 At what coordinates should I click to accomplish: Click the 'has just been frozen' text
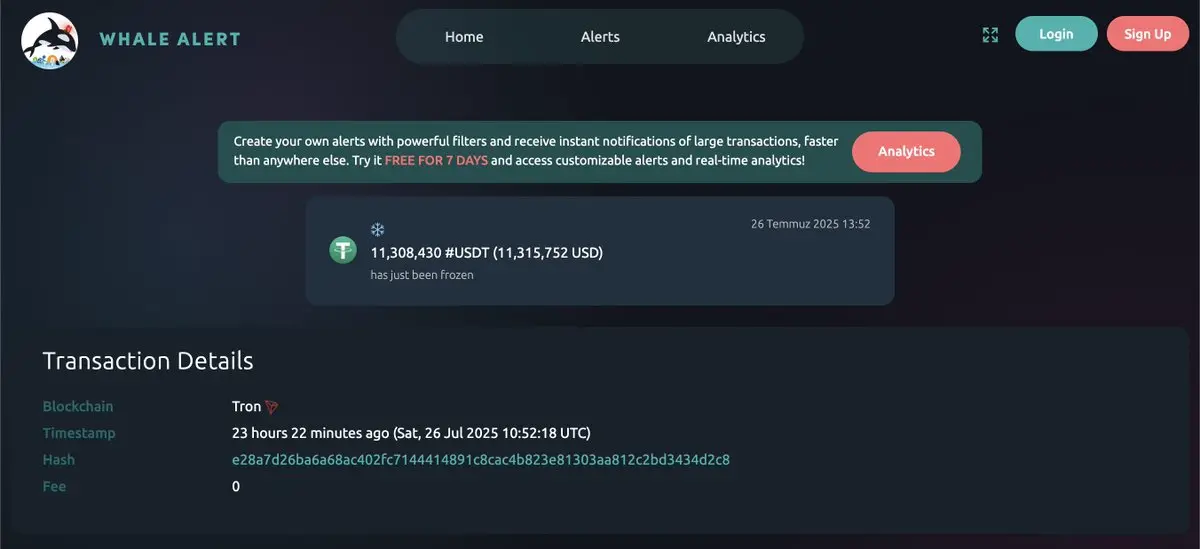click(422, 275)
